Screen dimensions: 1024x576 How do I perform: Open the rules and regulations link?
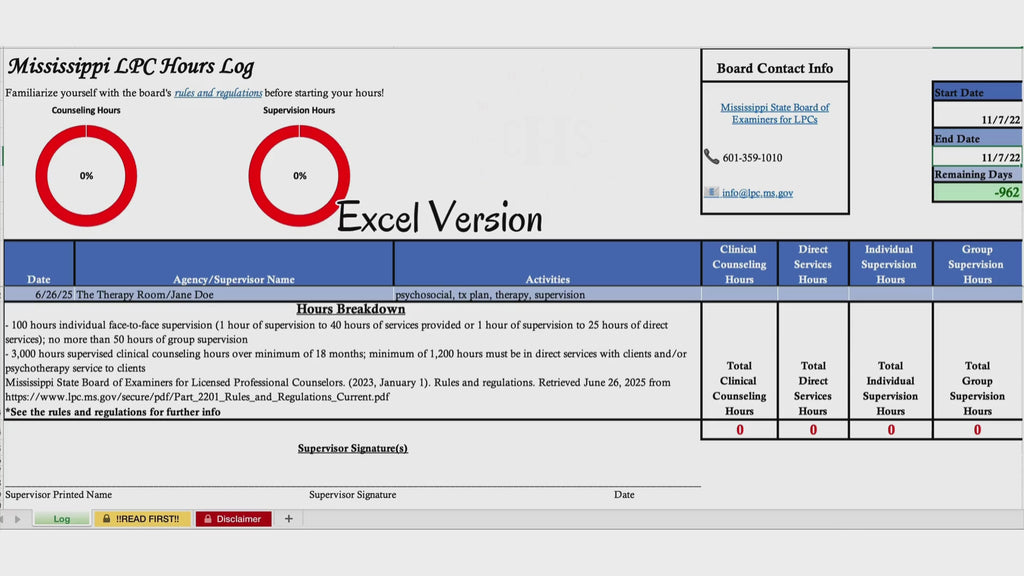coord(218,93)
